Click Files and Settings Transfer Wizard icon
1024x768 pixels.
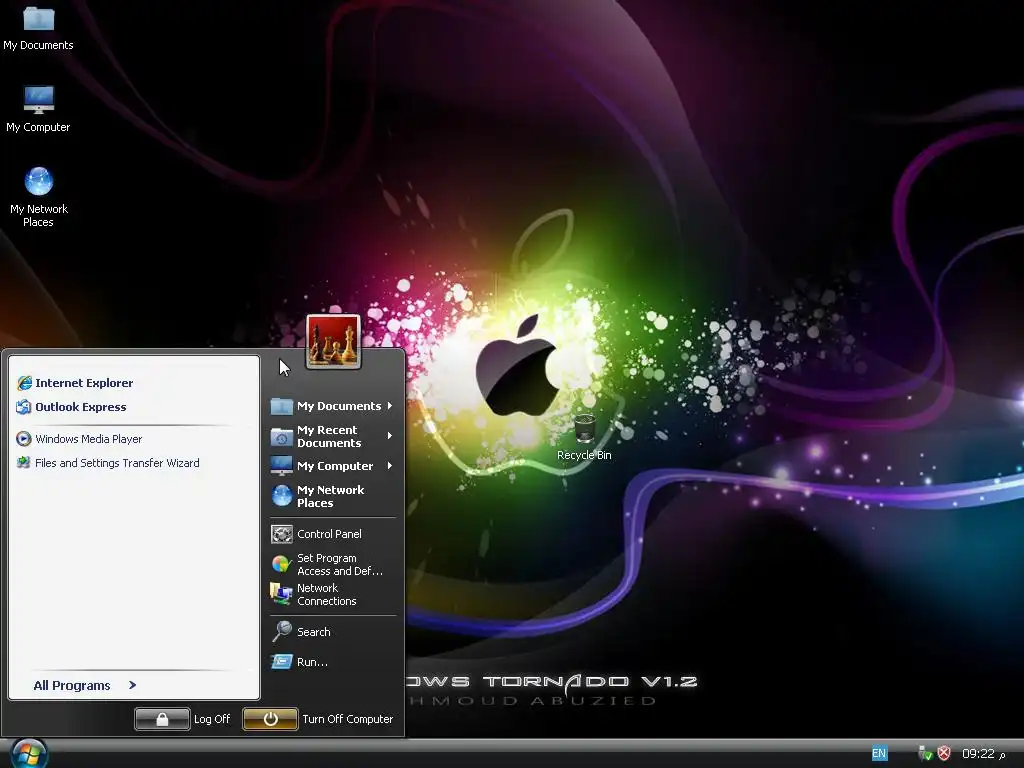[24, 462]
